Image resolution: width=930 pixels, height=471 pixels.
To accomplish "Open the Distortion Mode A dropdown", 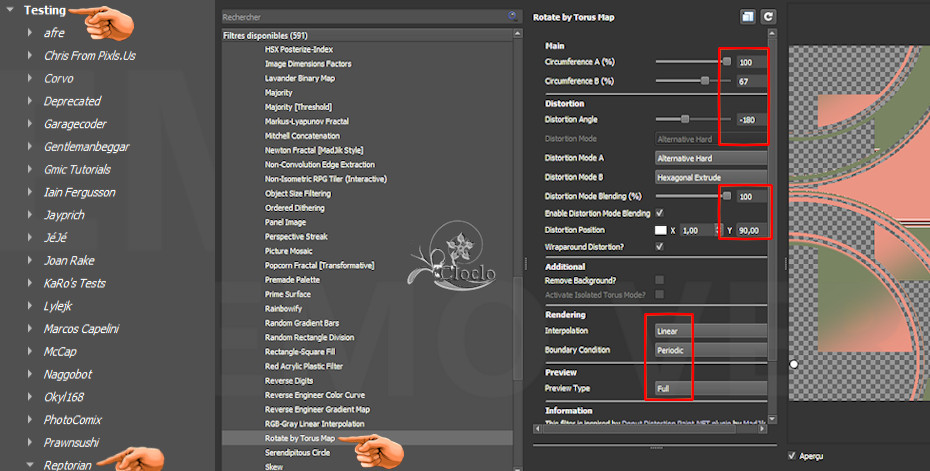I will point(710,158).
